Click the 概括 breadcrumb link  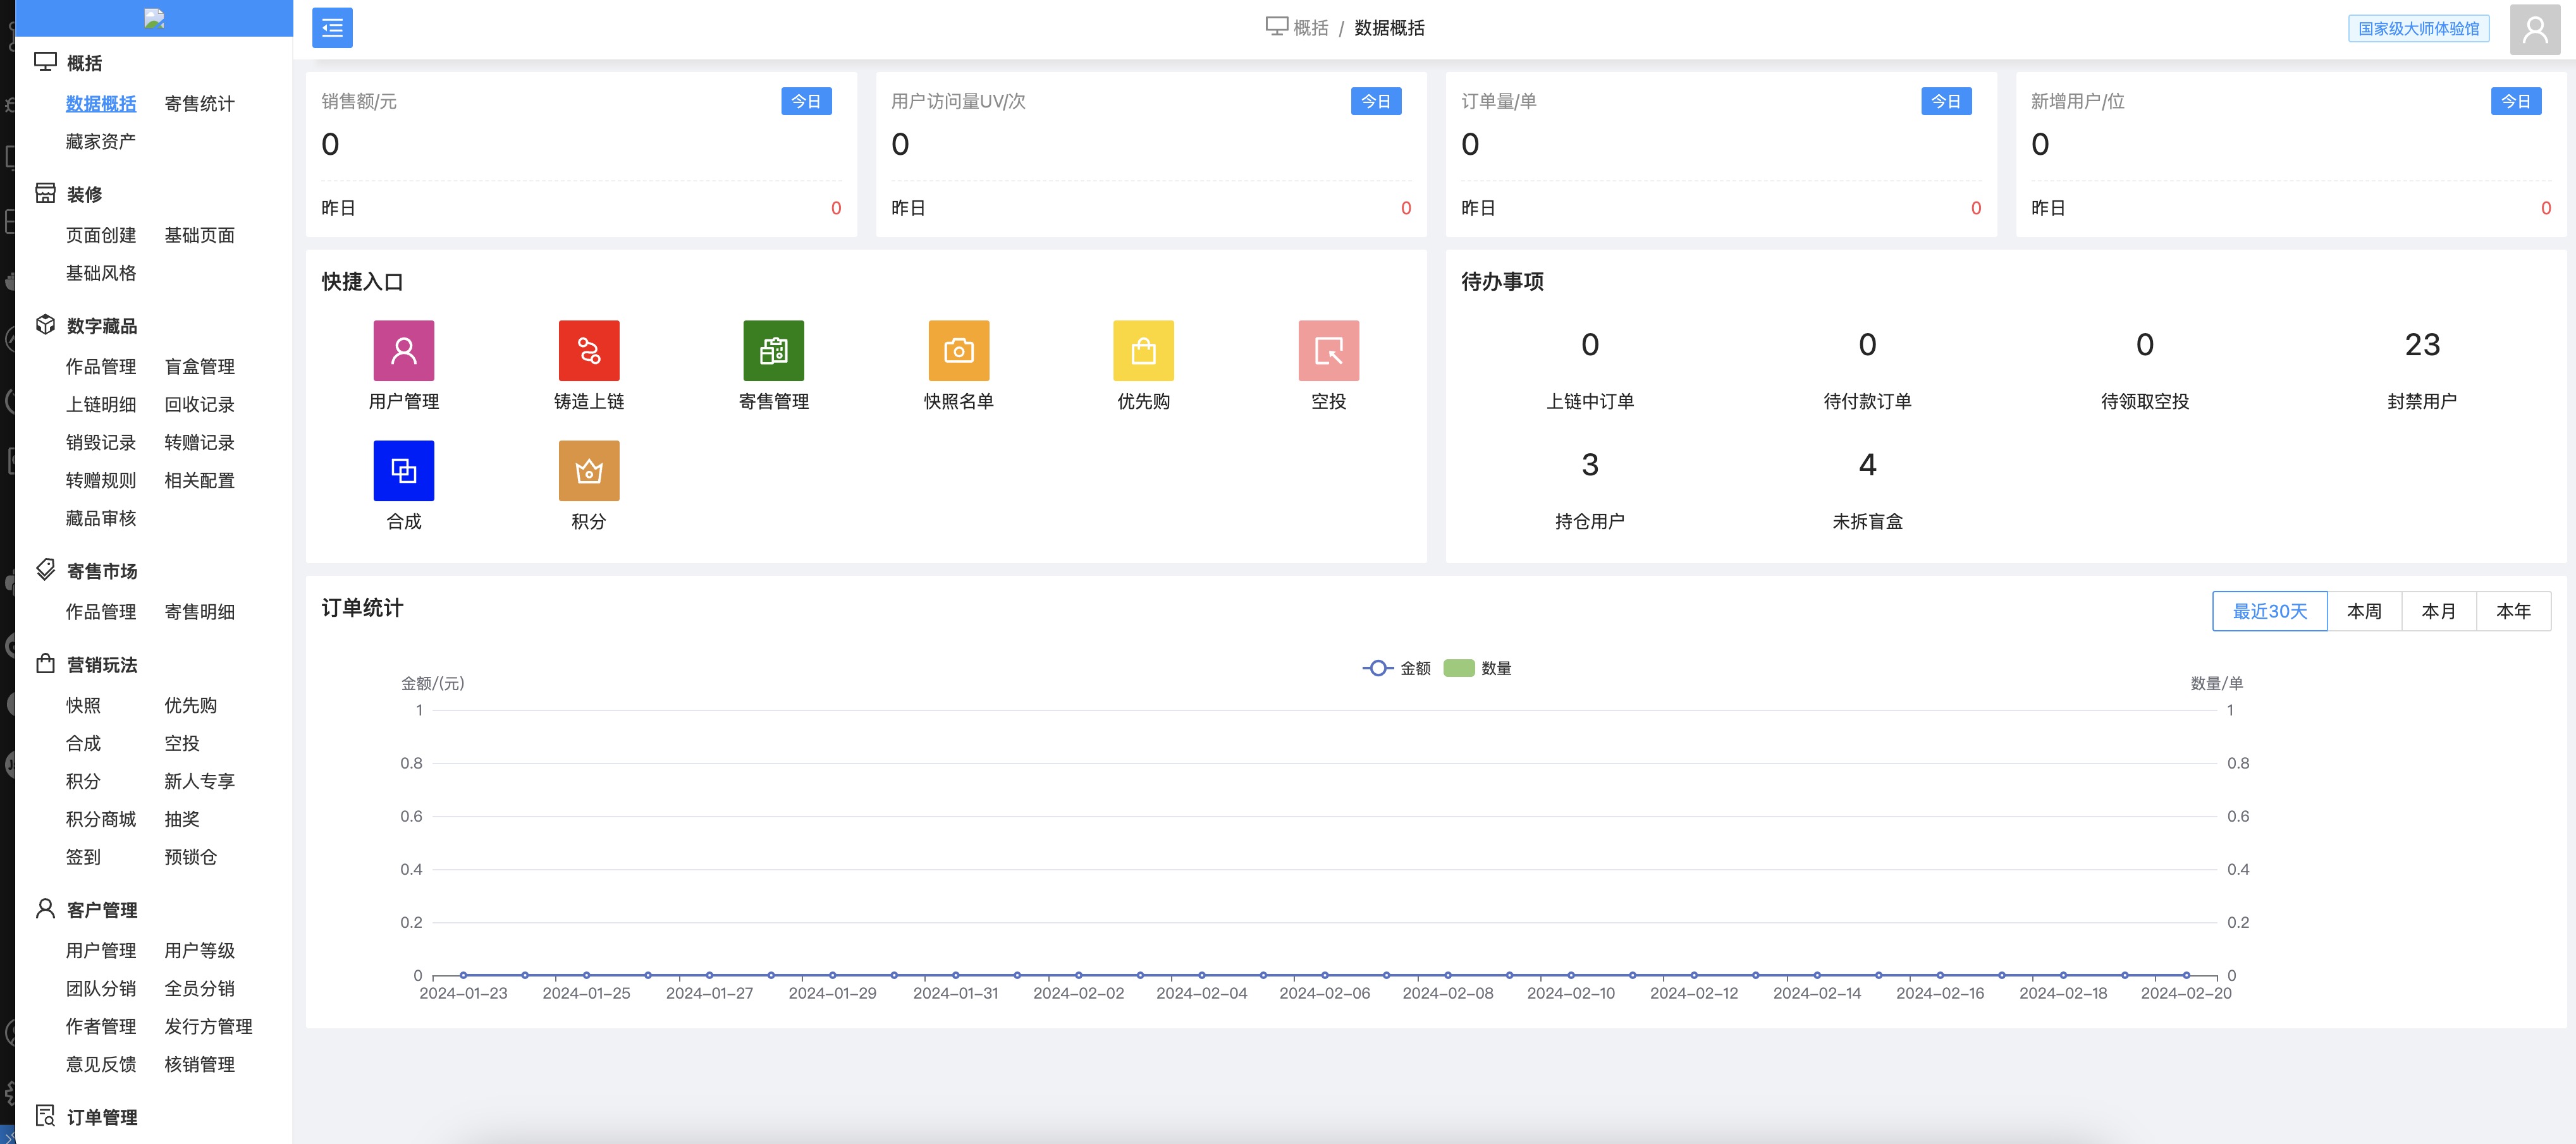1311,28
